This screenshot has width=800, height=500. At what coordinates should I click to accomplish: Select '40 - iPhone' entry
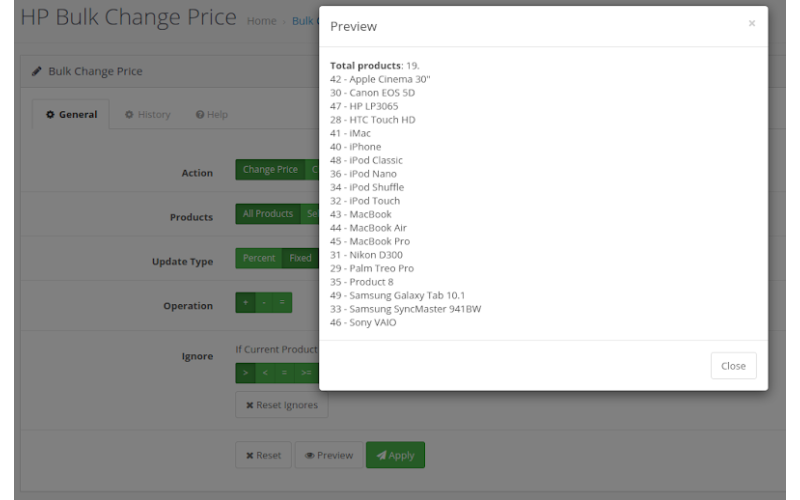click(356, 147)
